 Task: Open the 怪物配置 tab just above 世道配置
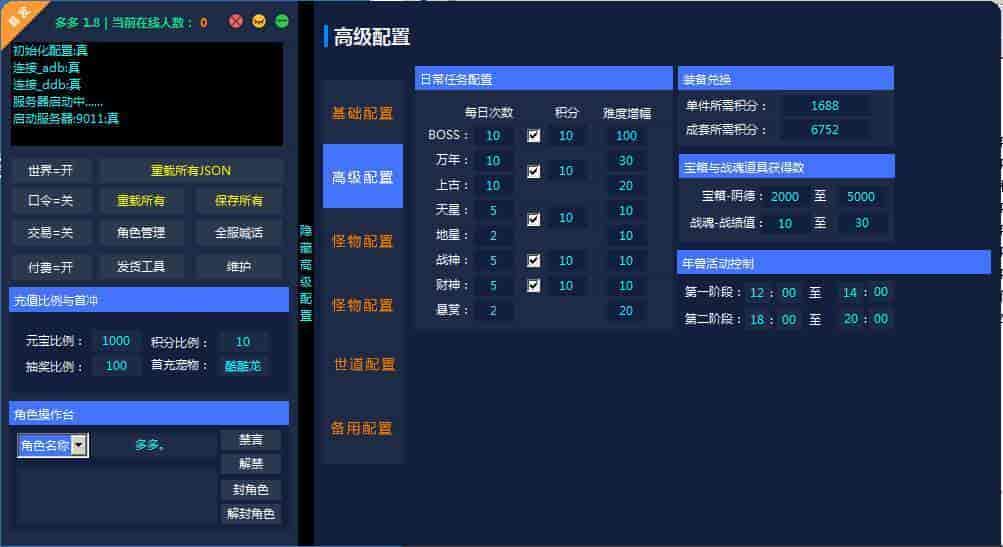click(x=363, y=305)
